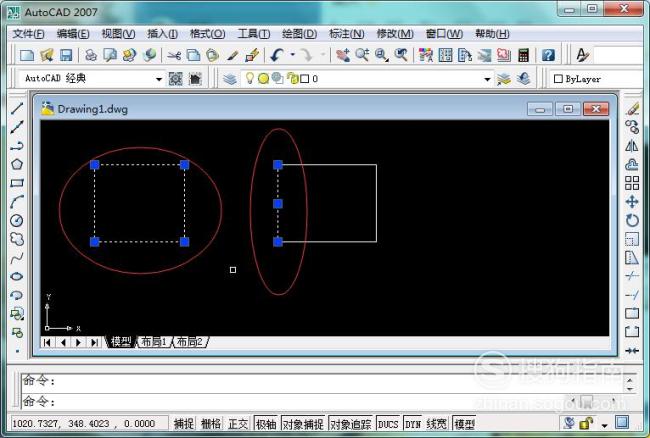
Task: Open the 绘图(D) menu
Action: 299,34
